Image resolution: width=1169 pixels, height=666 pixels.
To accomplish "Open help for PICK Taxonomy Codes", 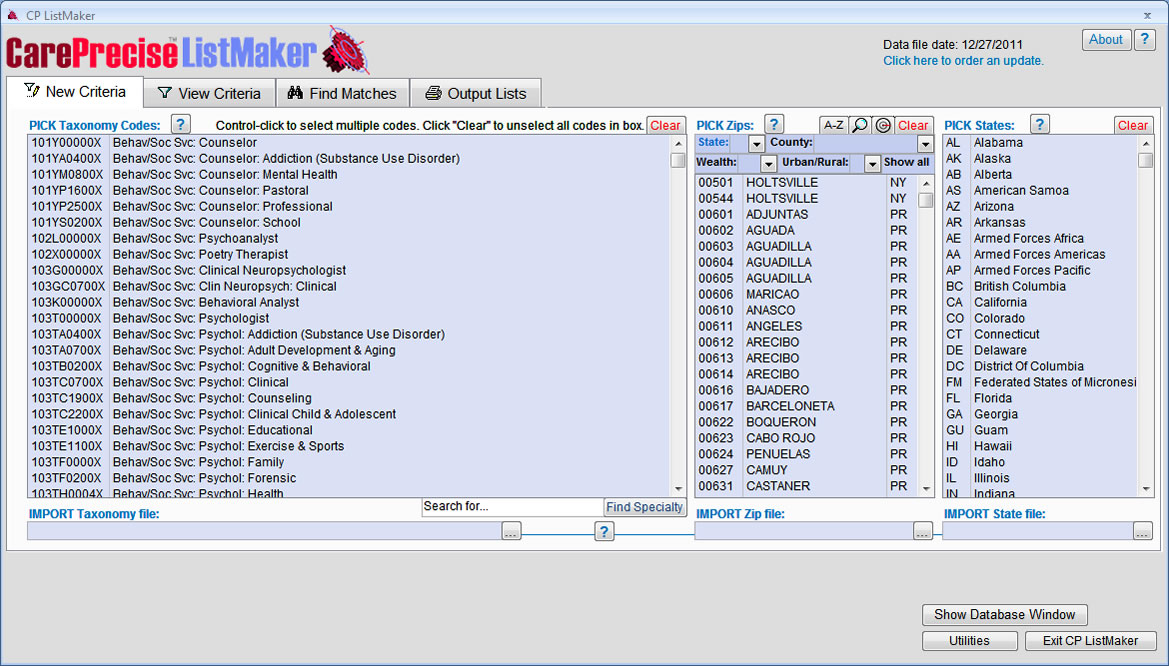I will 180,125.
